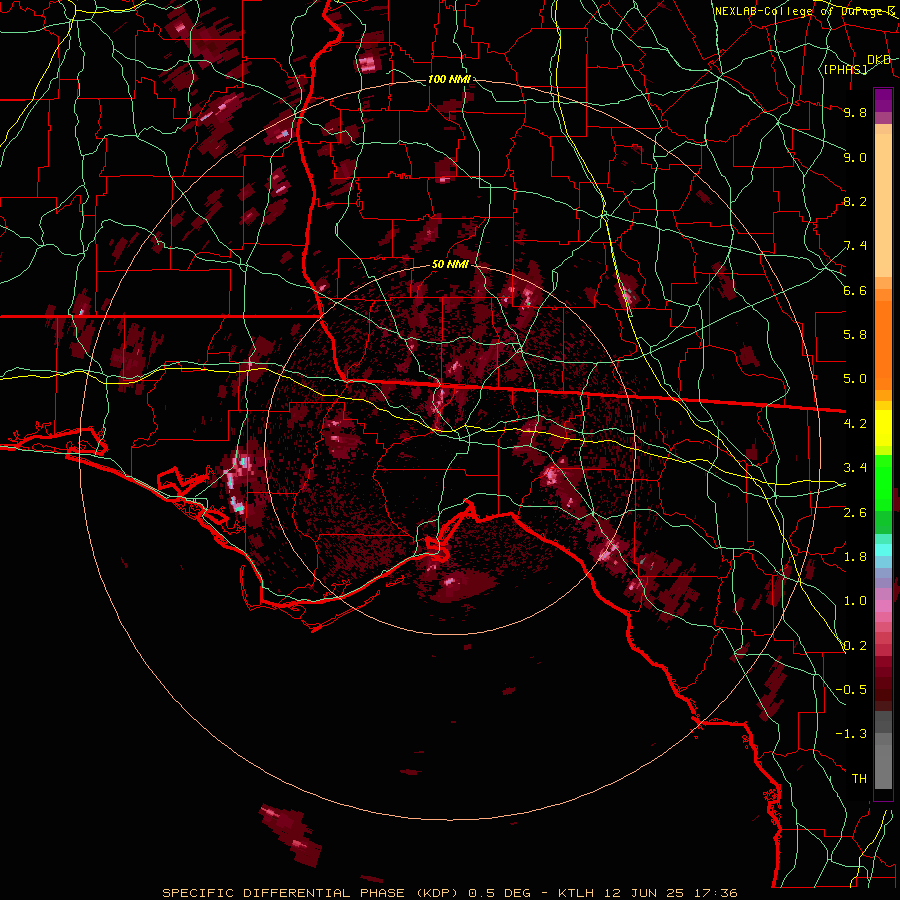
Task: Select the 4.2 color scale label
Action: point(855,424)
